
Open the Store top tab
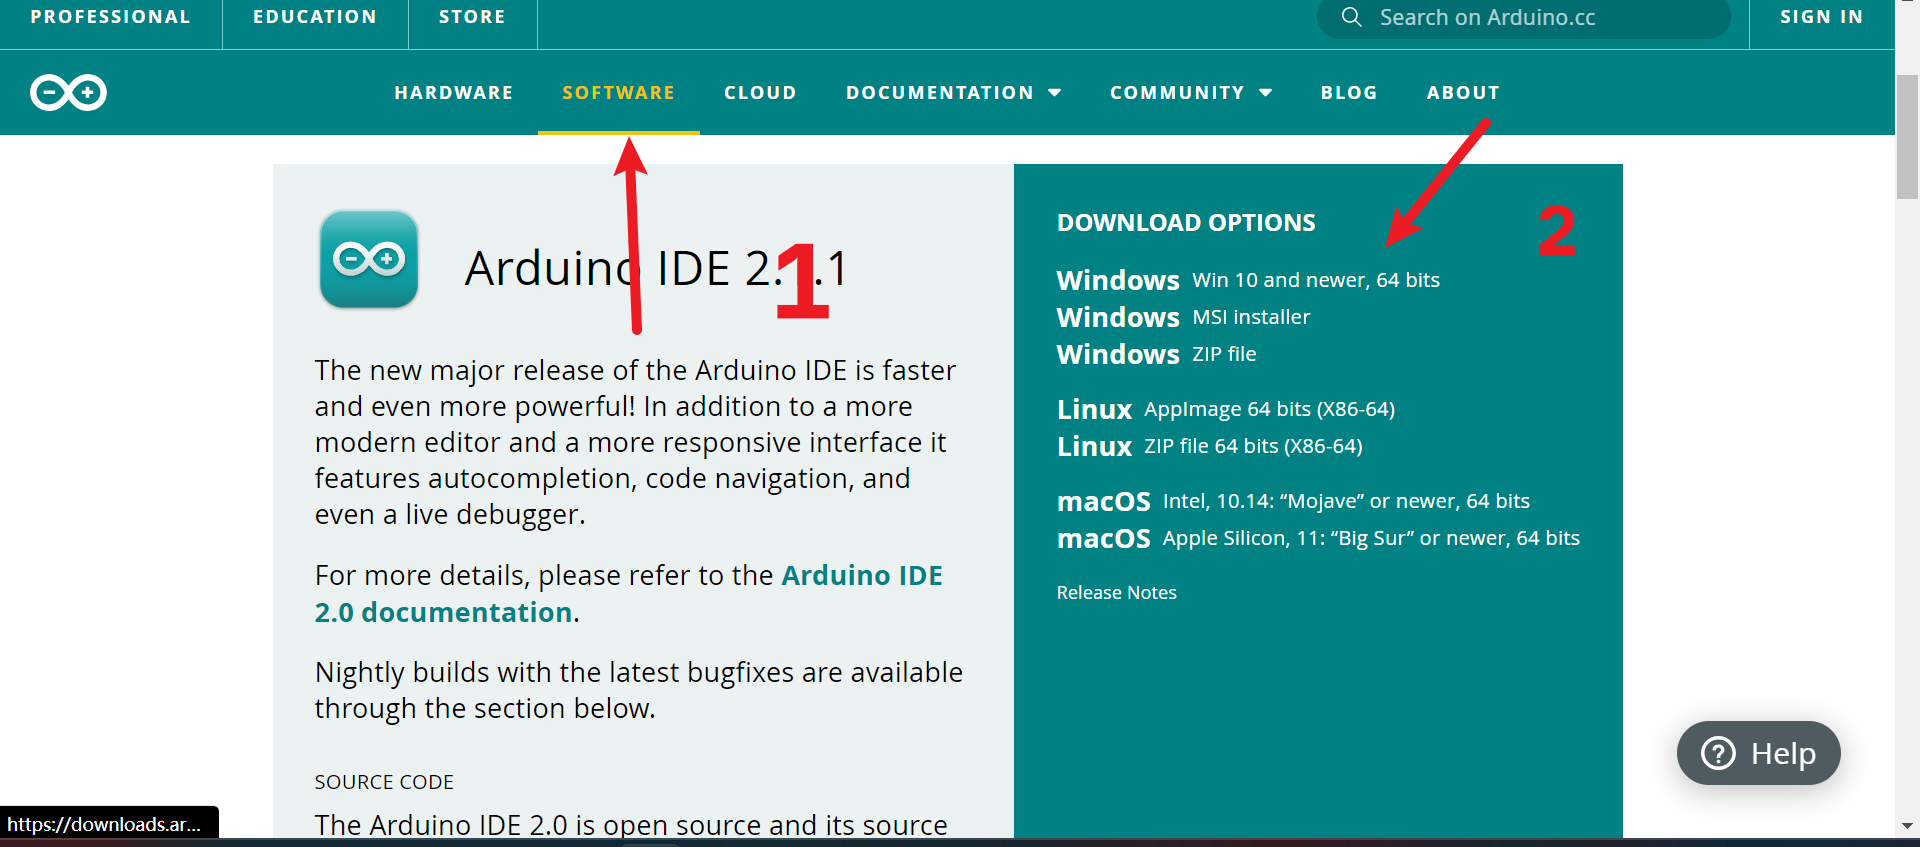click(472, 17)
